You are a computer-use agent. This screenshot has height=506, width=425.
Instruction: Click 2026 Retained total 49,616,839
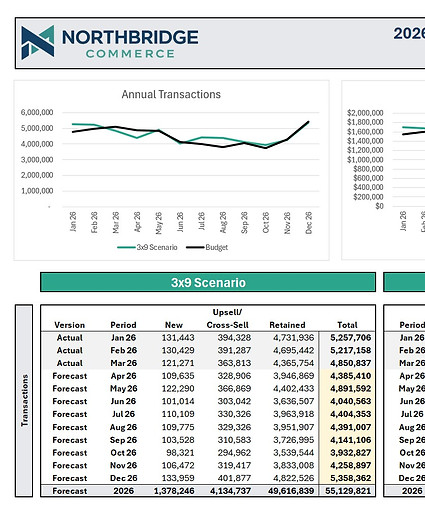click(291, 491)
